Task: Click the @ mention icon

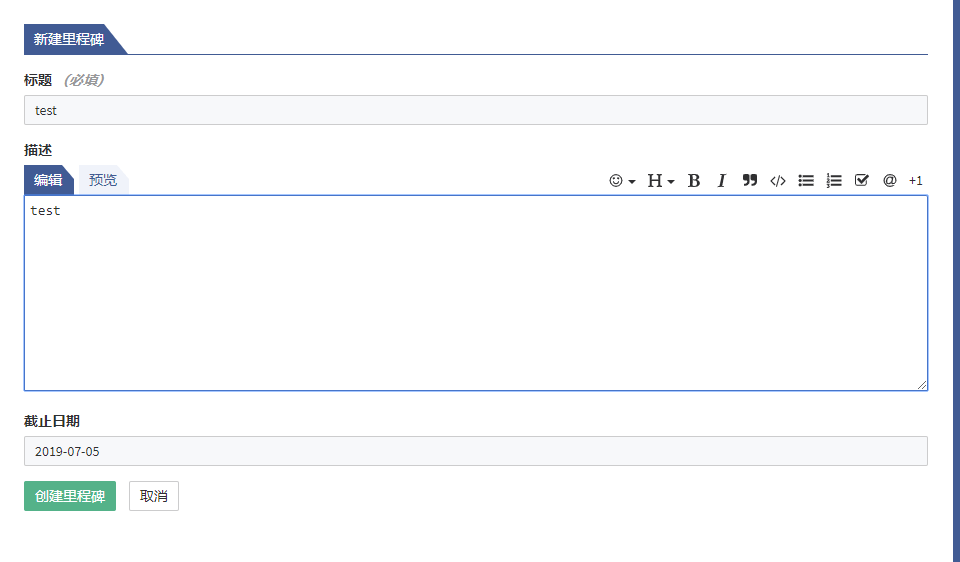Action: [889, 181]
